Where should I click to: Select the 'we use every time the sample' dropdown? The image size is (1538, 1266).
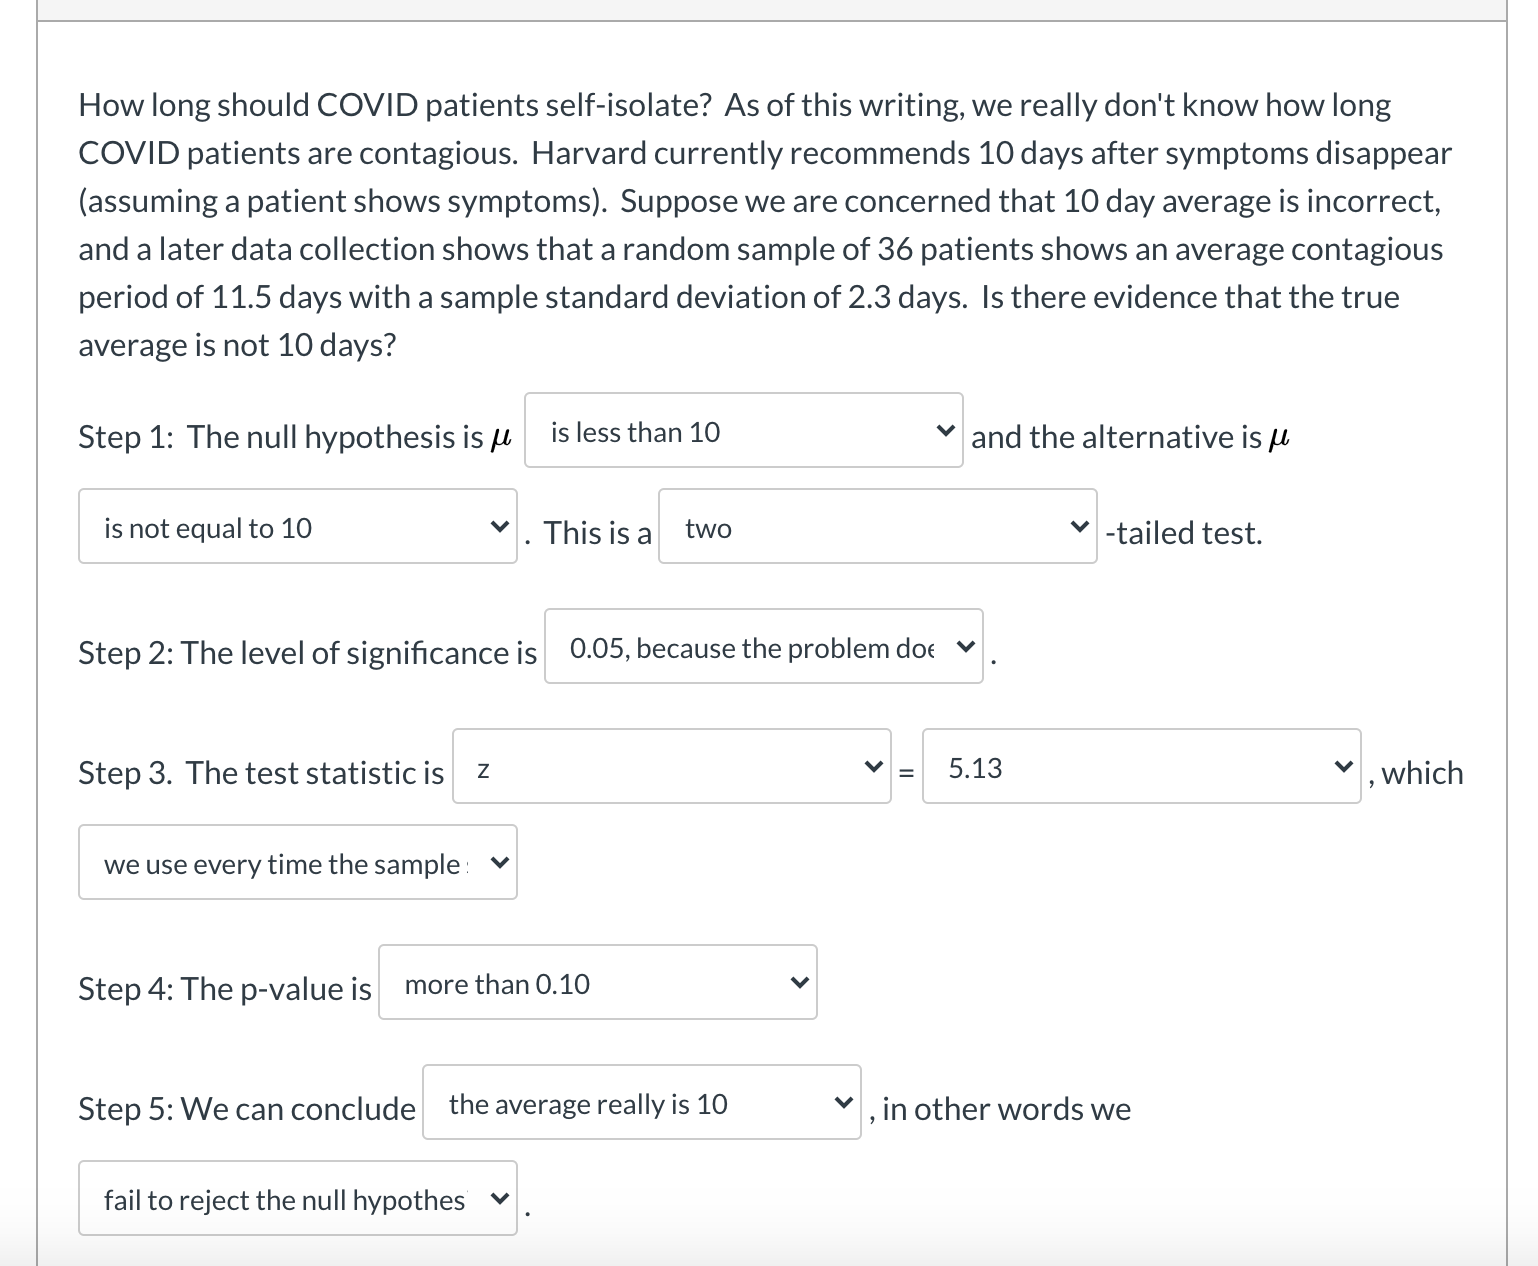click(x=297, y=862)
